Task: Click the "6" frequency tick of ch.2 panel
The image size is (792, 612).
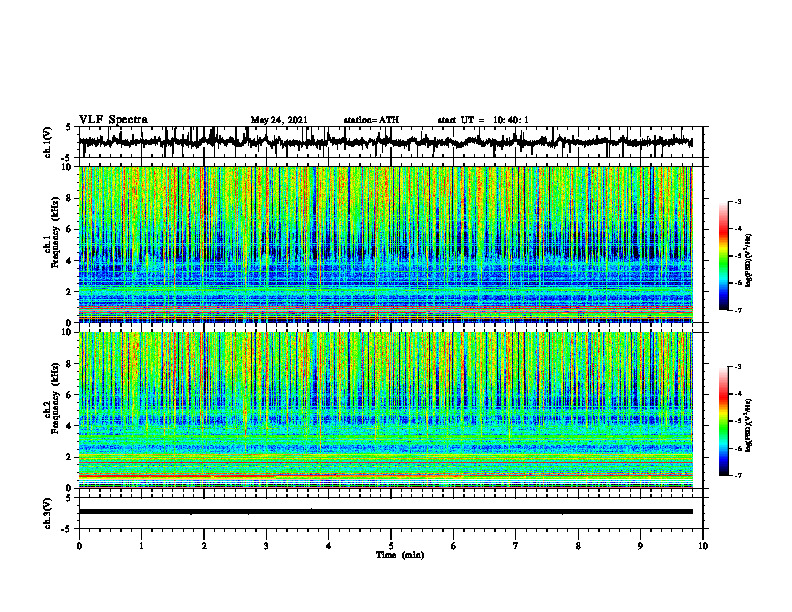Action: [x=70, y=395]
